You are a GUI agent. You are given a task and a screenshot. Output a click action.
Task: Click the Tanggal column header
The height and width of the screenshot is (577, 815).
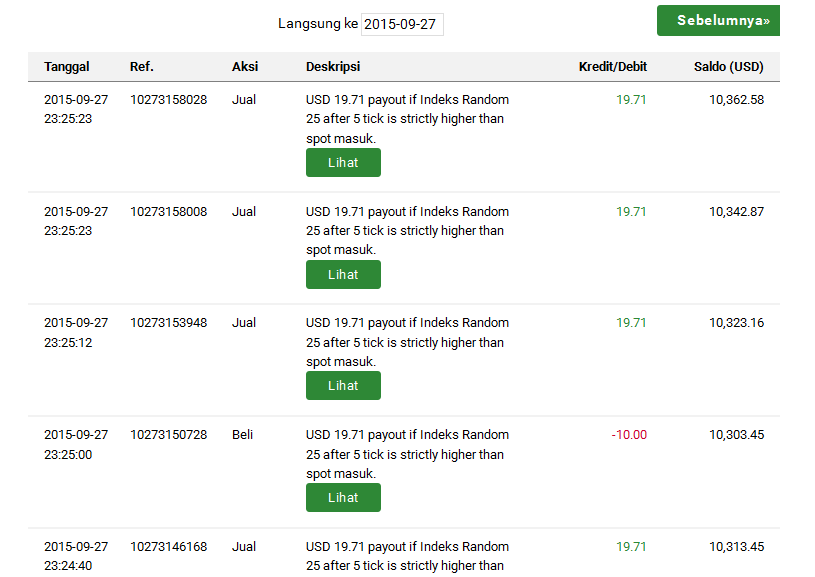point(67,67)
